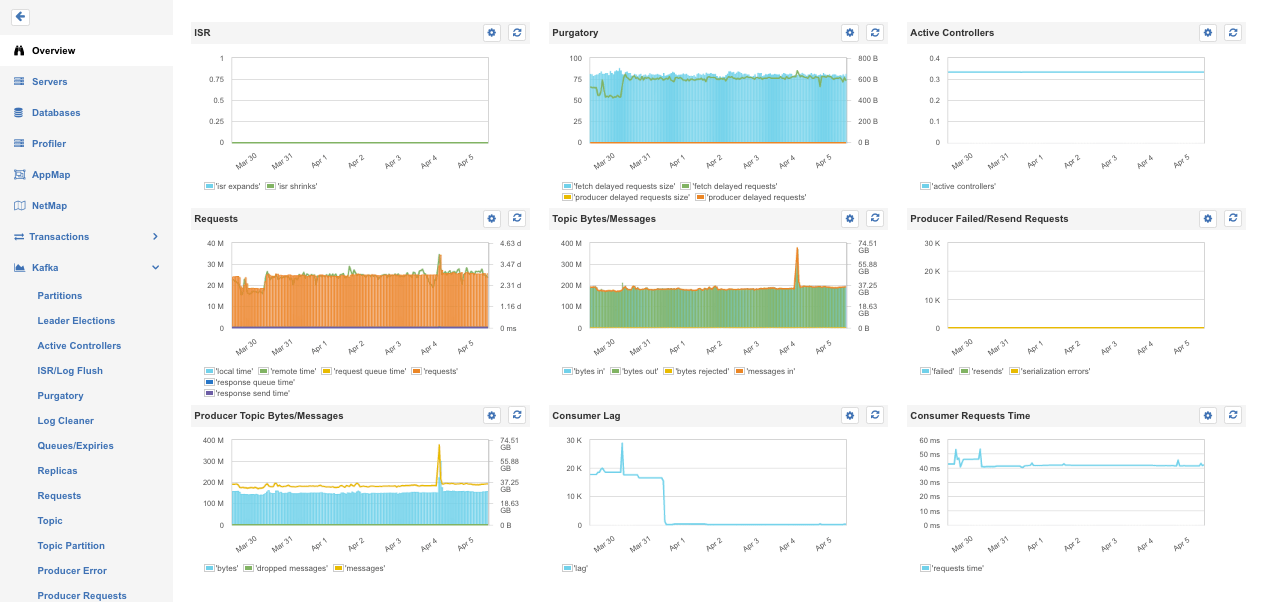Toggle 'producer delayed requests' legend series
This screenshot has height=602, width=1278.
(x=751, y=197)
